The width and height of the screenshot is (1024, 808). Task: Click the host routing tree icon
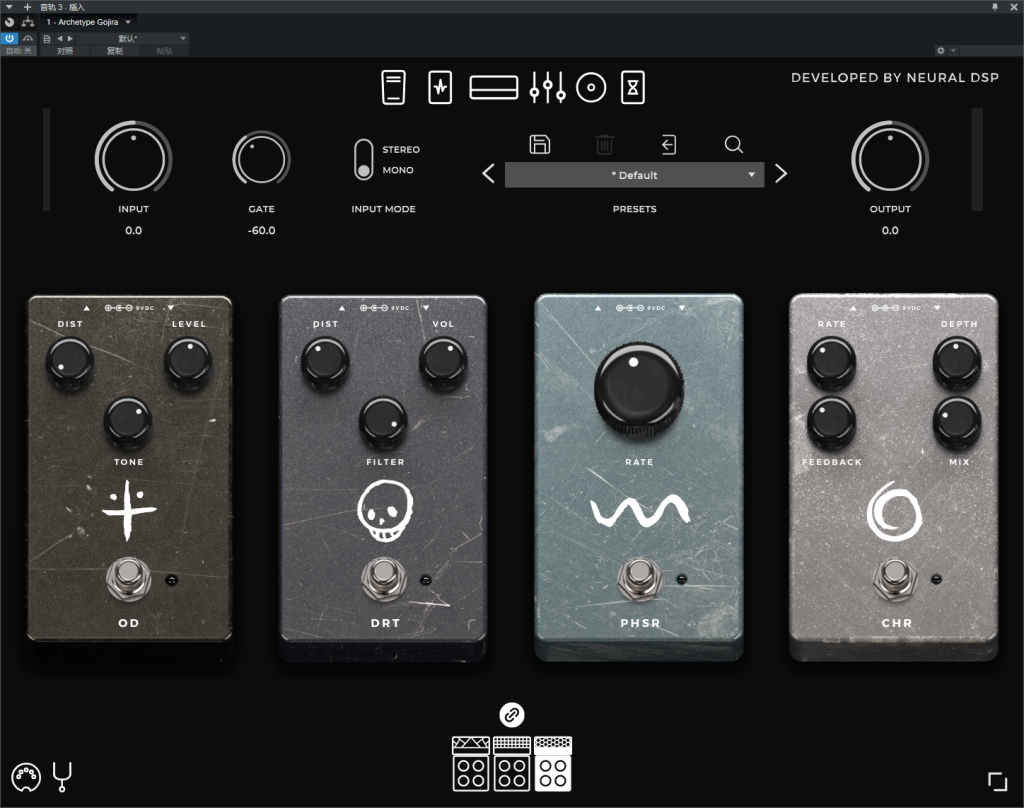[x=27, y=22]
